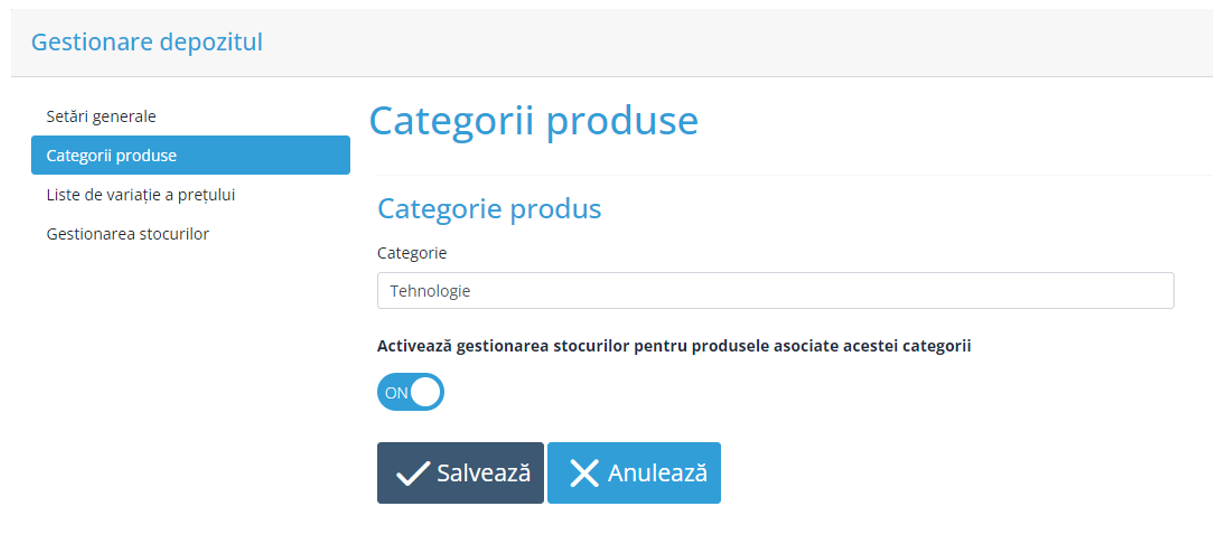Click the Gestionare depozitul header title
This screenshot has width=1213, height=547.
tap(147, 42)
